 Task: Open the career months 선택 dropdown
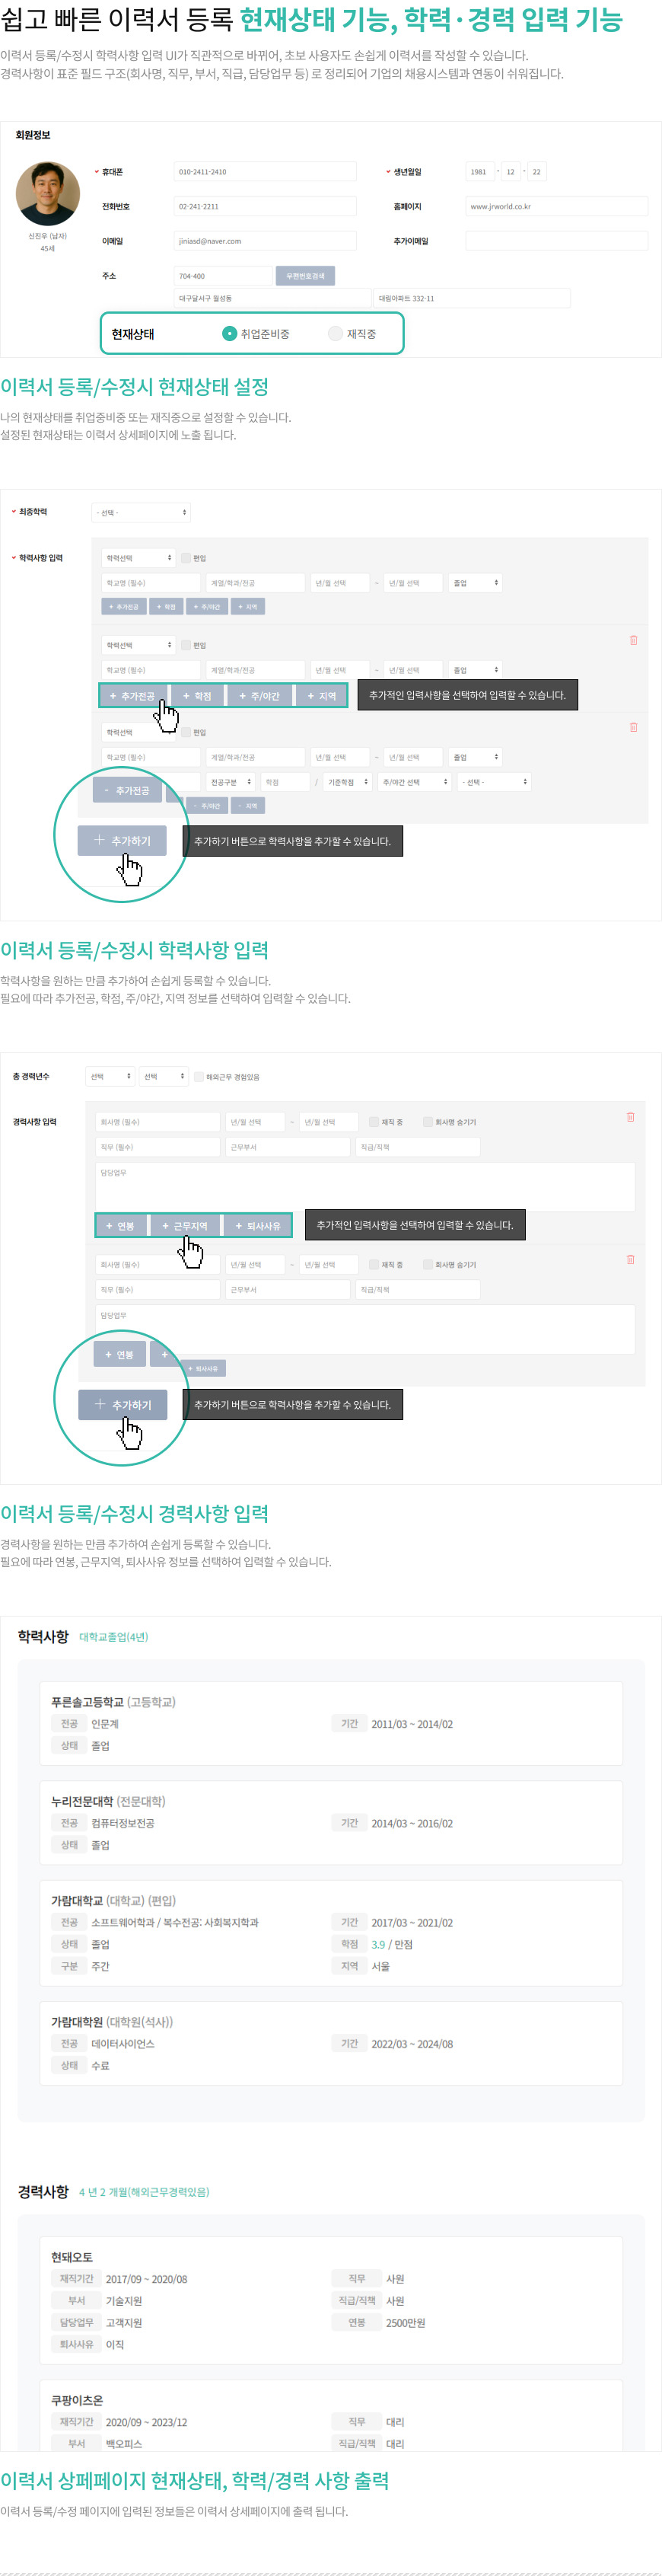164,1077
